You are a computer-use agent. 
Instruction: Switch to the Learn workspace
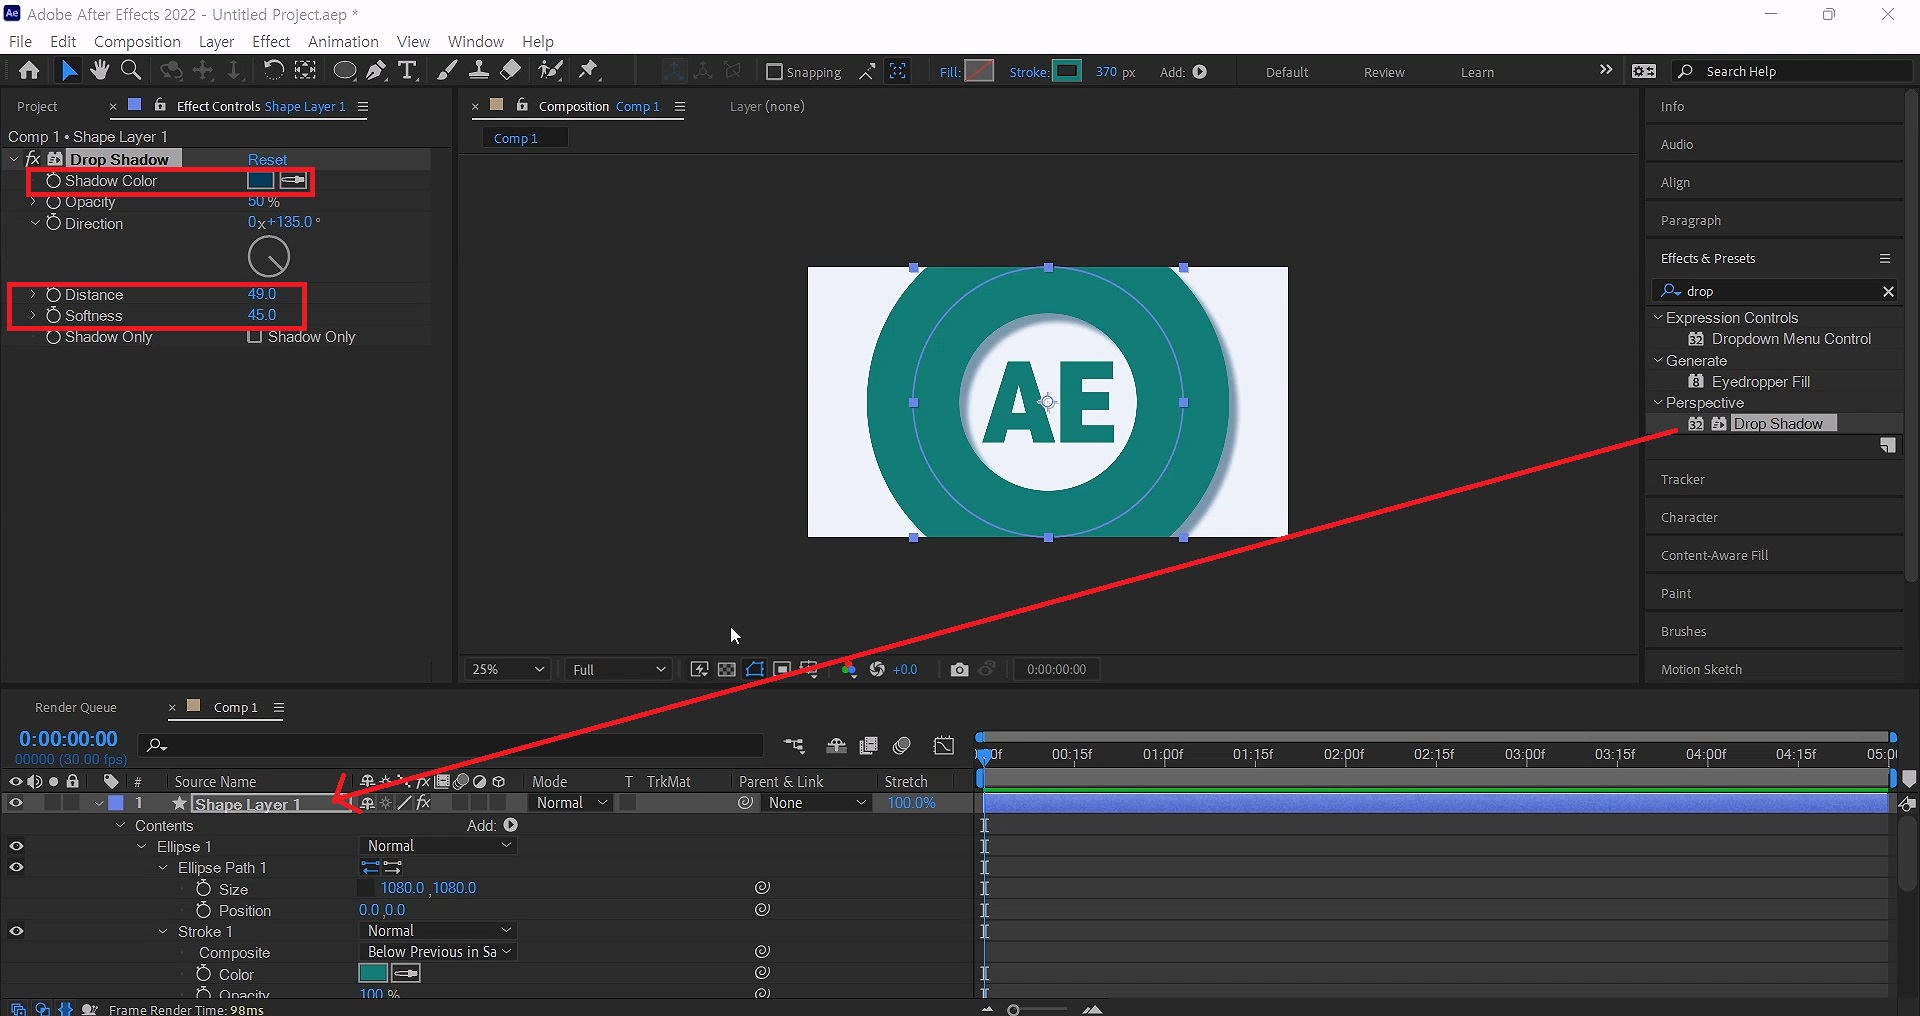[x=1477, y=72]
